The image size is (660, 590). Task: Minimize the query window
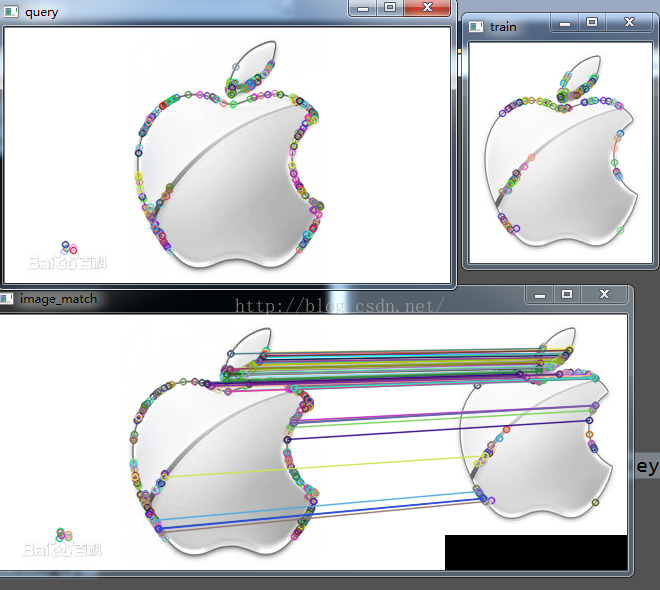click(363, 8)
